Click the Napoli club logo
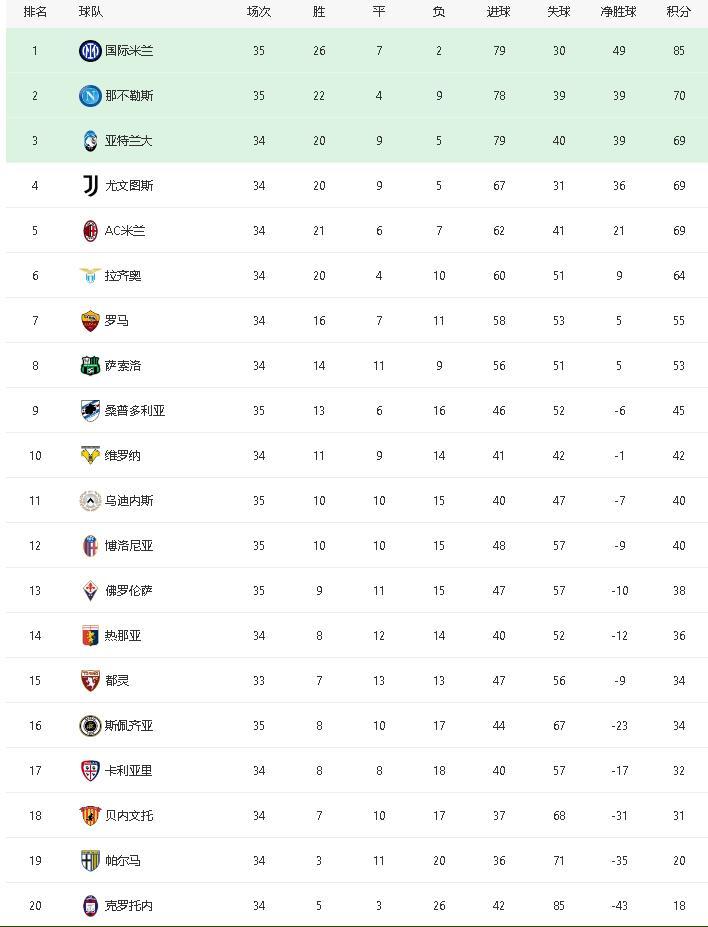The image size is (708, 927). pyautogui.click(x=90, y=96)
